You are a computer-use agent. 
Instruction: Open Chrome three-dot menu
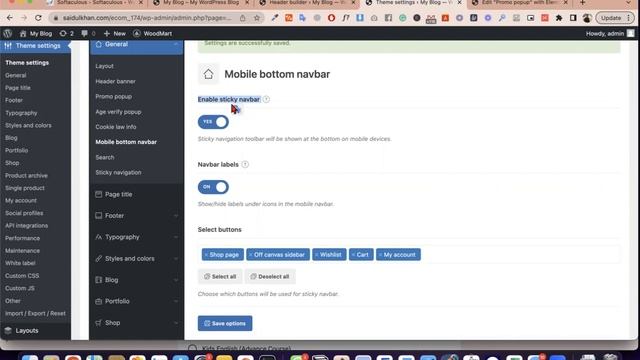click(629, 18)
